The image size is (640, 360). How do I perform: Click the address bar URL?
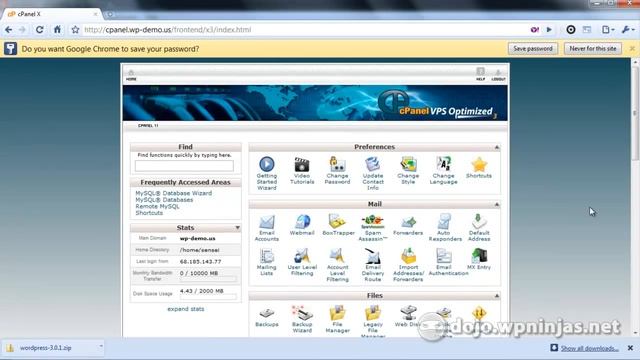[167, 29]
